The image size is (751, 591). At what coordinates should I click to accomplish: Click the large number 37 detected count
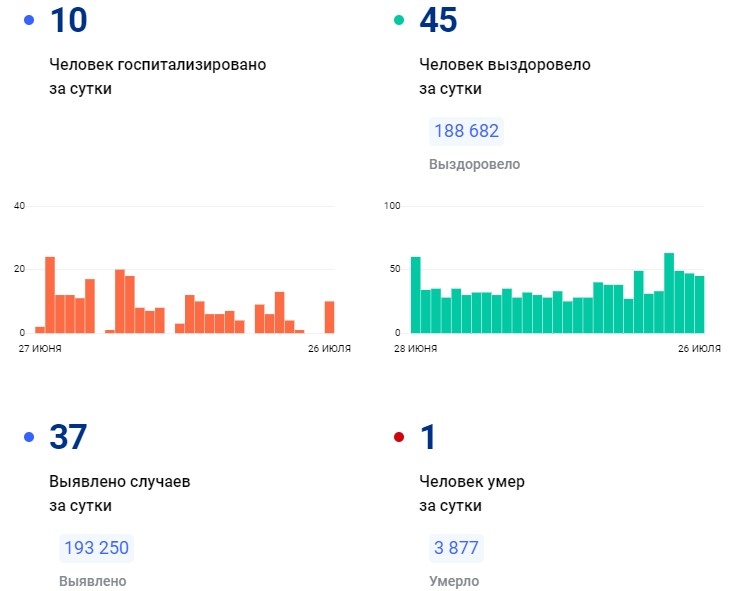click(68, 437)
